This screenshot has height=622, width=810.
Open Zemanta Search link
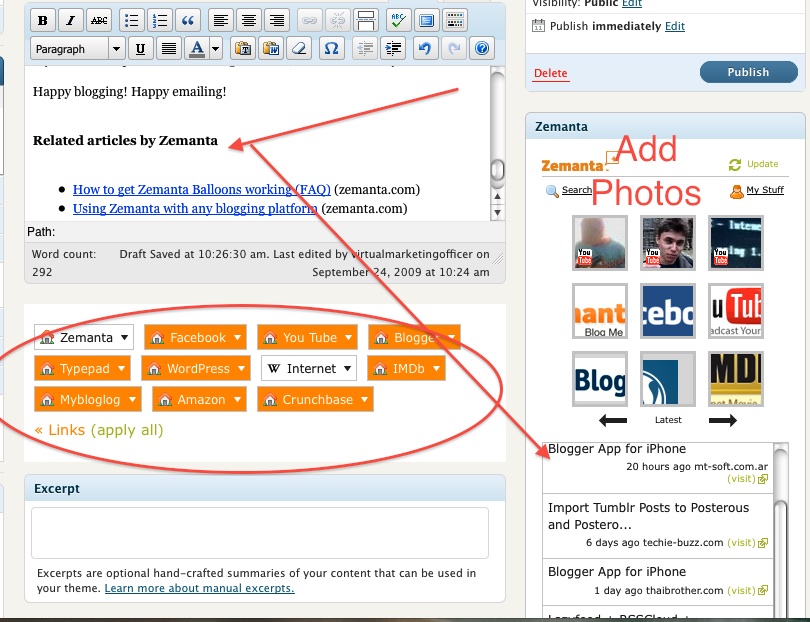pyautogui.click(x=569, y=190)
